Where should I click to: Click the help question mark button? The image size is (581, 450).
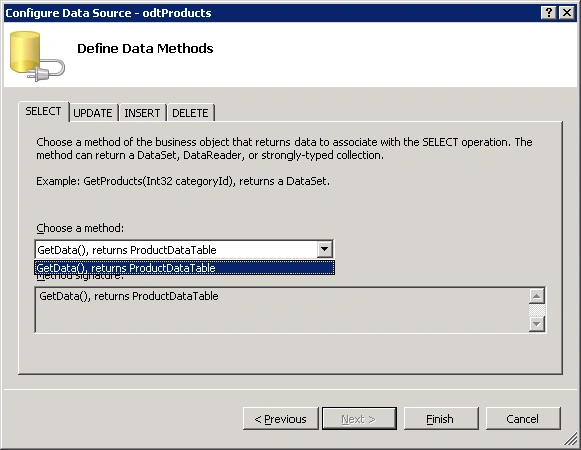pos(548,13)
